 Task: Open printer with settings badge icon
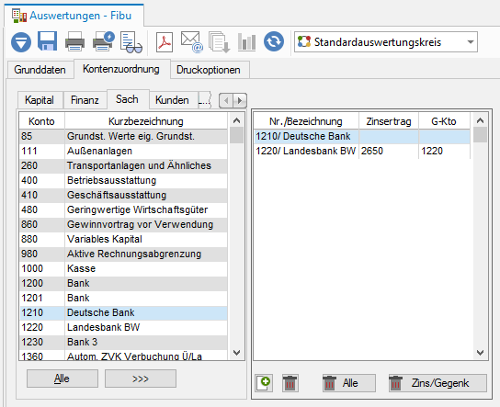[x=103, y=42]
